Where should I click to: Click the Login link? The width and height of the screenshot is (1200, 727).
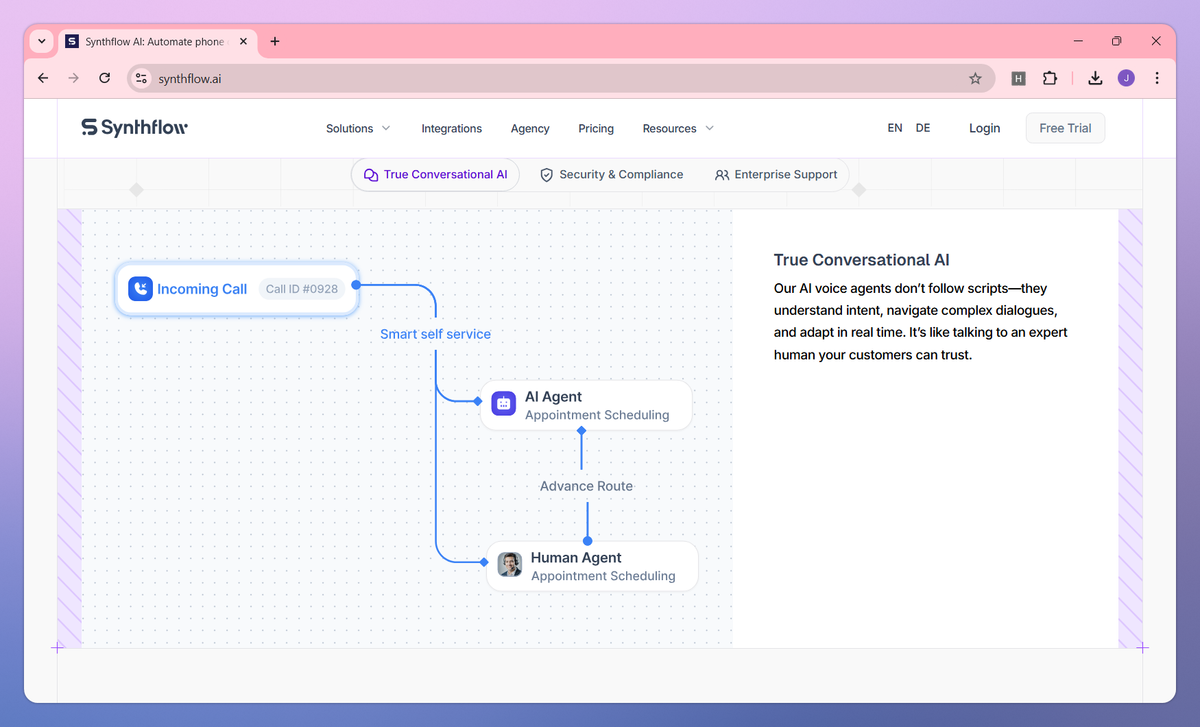click(x=984, y=128)
